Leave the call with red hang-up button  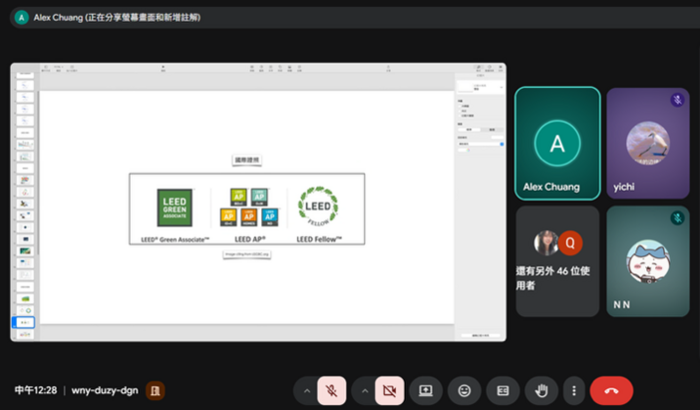click(611, 391)
